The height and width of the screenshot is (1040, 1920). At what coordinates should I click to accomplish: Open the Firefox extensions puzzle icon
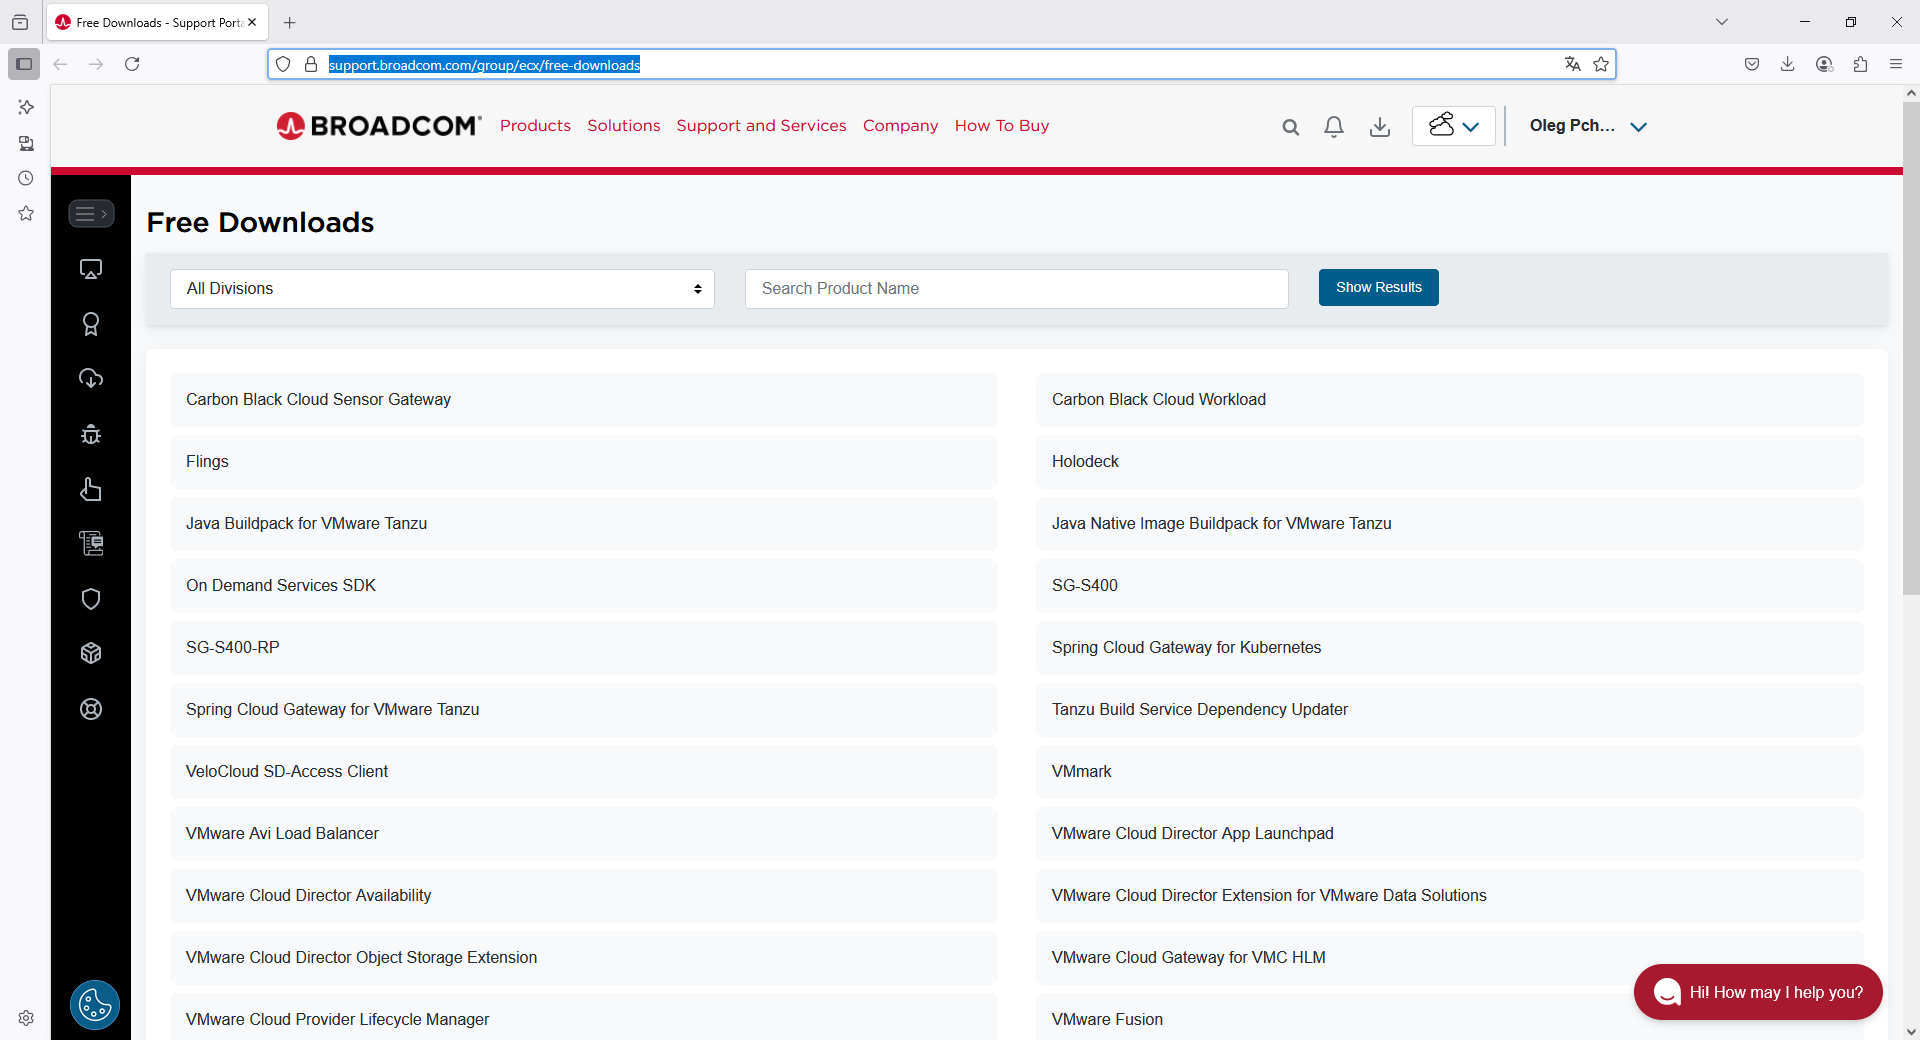[x=1860, y=64]
